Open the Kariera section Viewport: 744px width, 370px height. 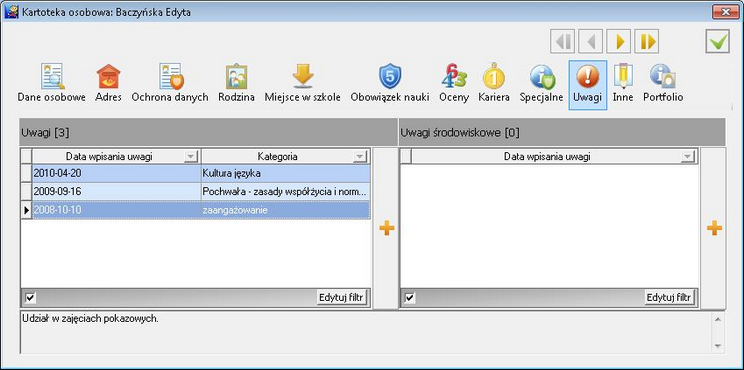(x=494, y=84)
